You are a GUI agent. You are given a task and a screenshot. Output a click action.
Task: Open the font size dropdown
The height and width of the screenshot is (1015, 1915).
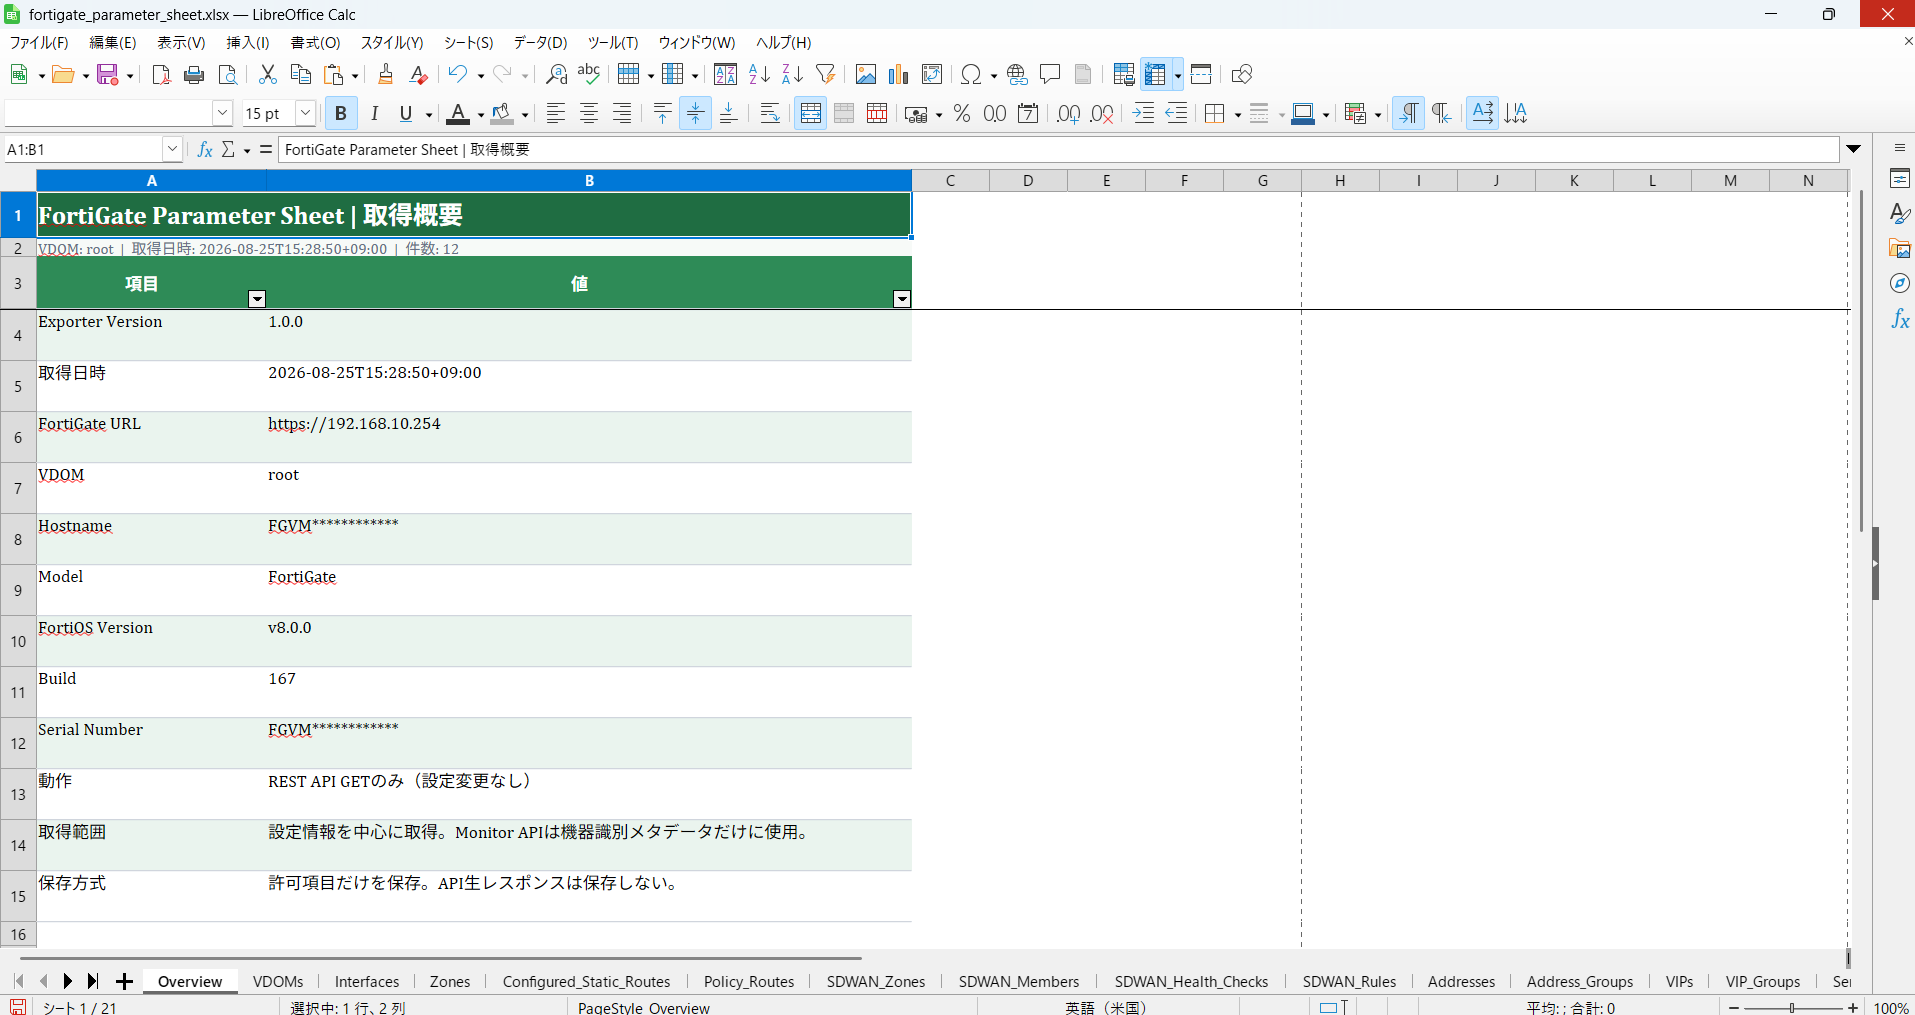pyautogui.click(x=306, y=114)
